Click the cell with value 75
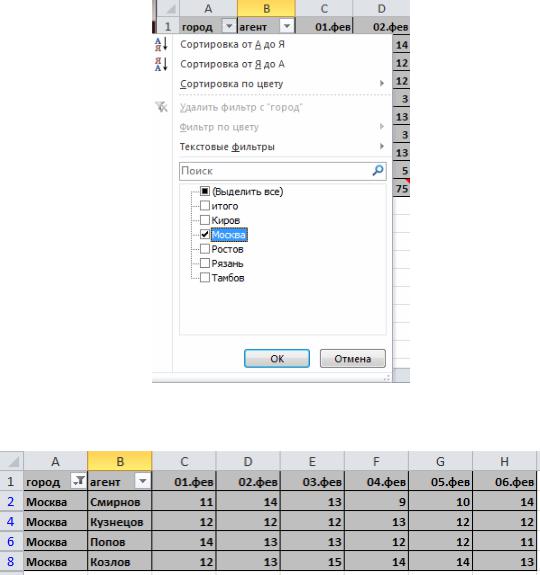The image size is (540, 575). (401, 188)
